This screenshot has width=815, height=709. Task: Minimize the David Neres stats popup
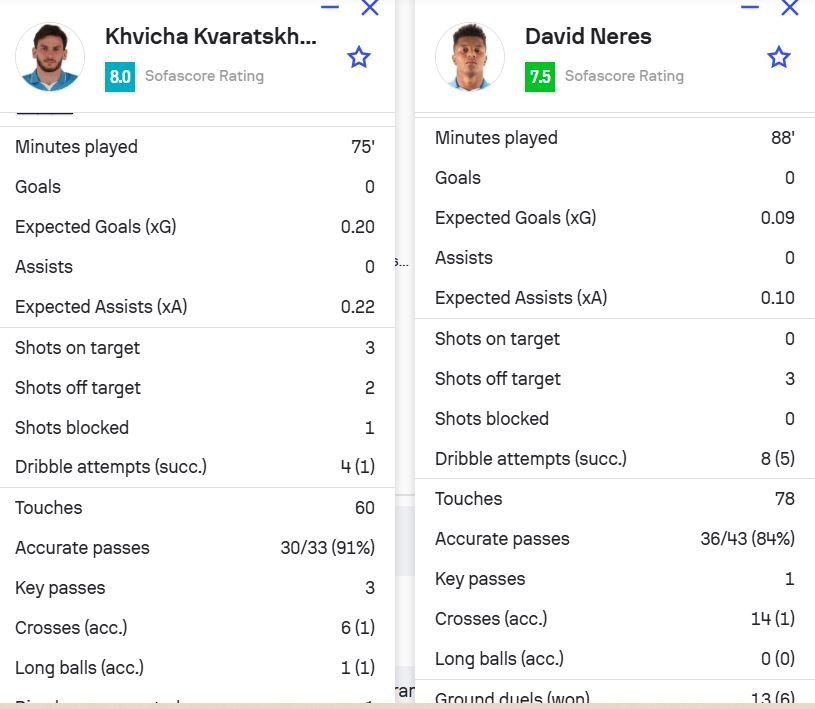(x=750, y=7)
